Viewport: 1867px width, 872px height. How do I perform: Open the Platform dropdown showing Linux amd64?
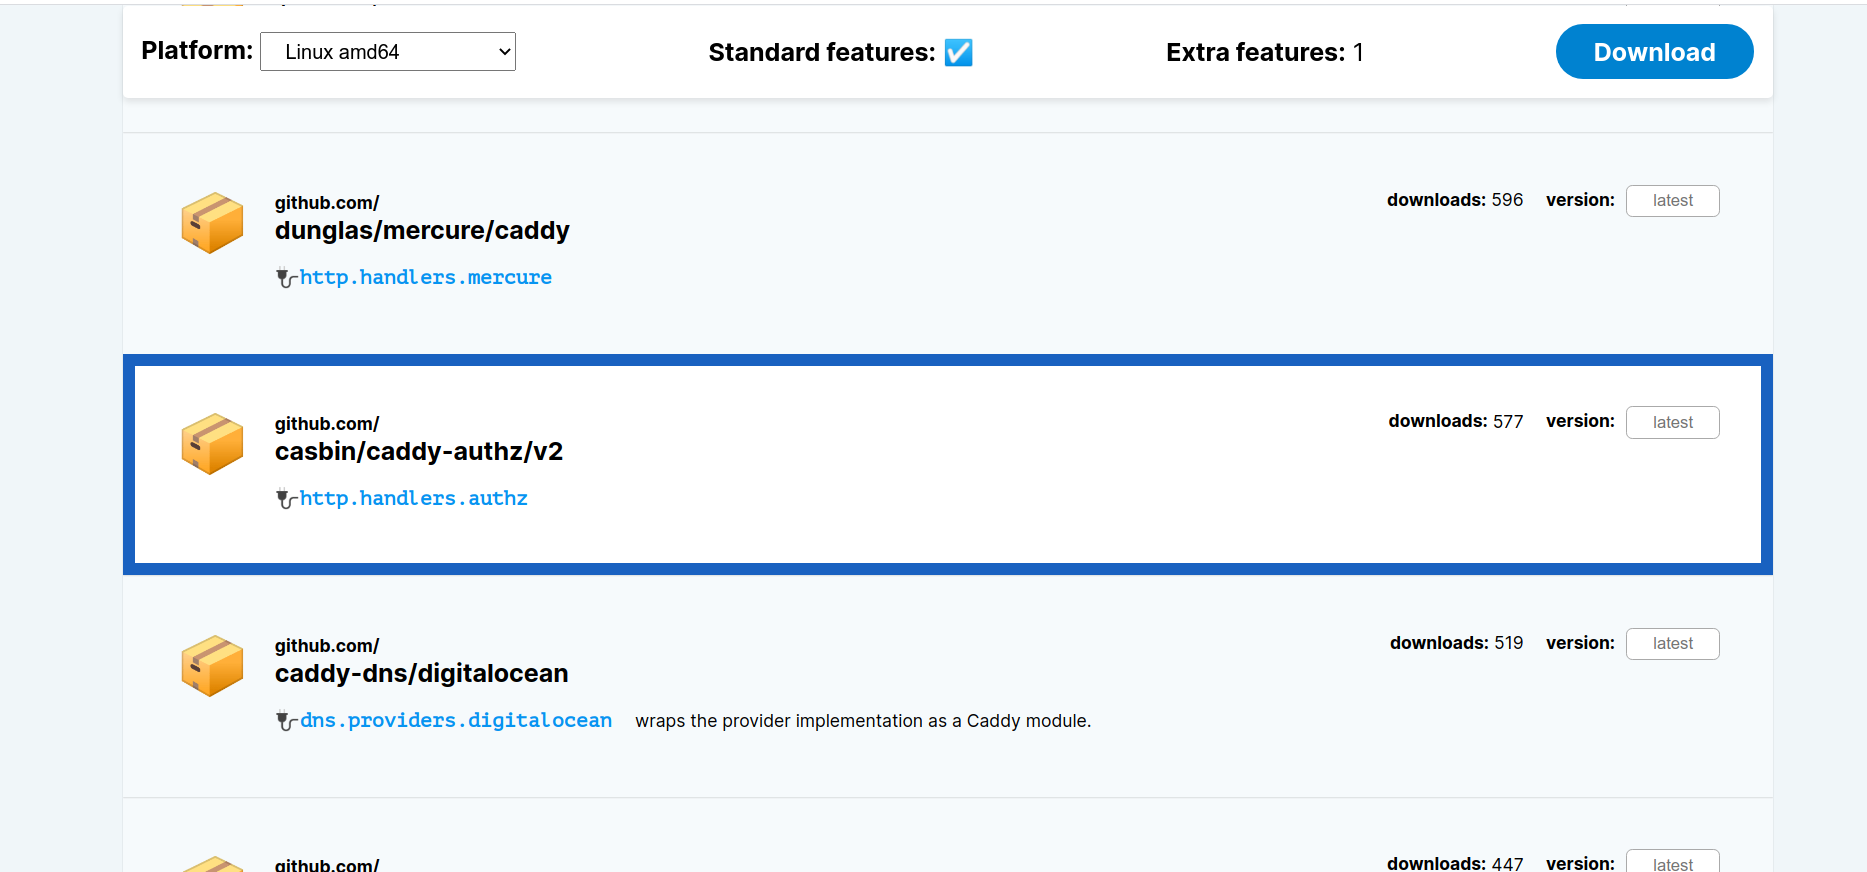pos(387,51)
